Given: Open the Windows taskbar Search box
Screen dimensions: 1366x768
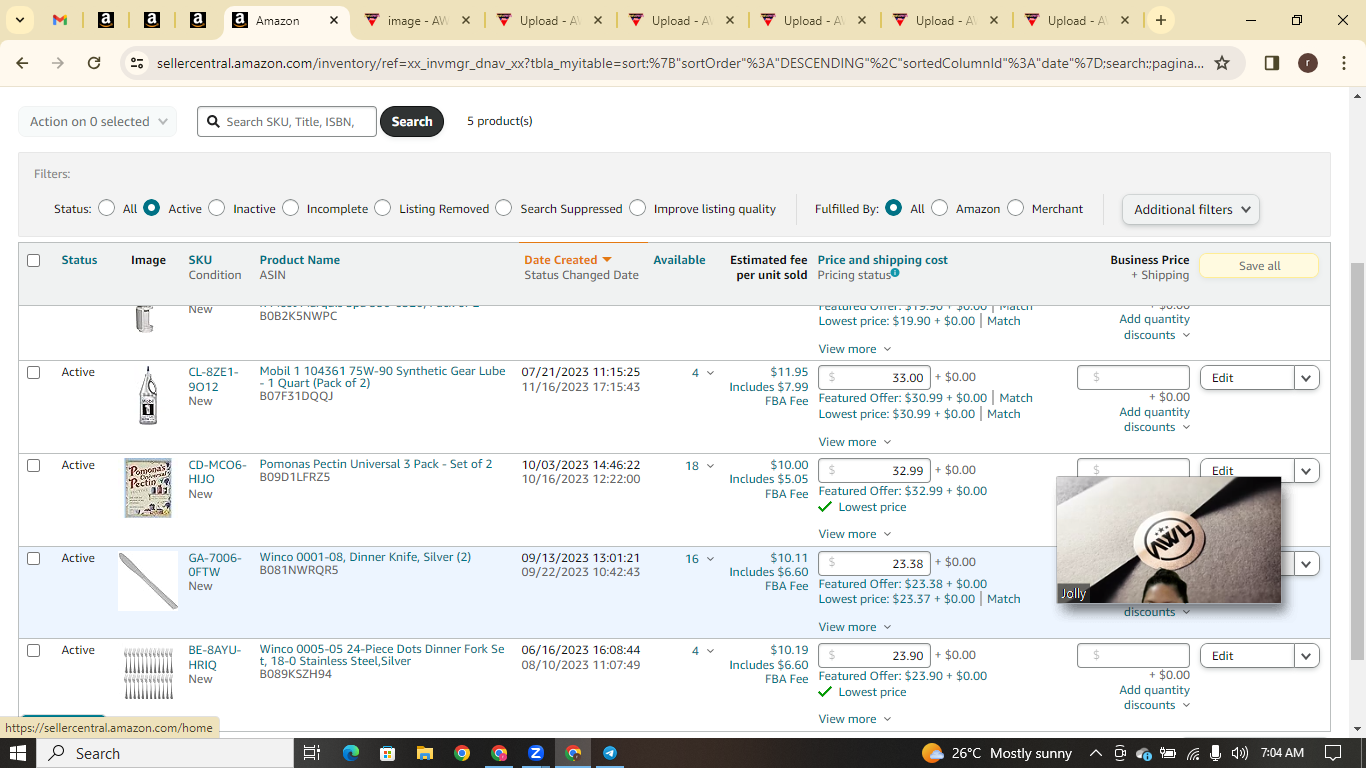Looking at the screenshot, I should 165,753.
